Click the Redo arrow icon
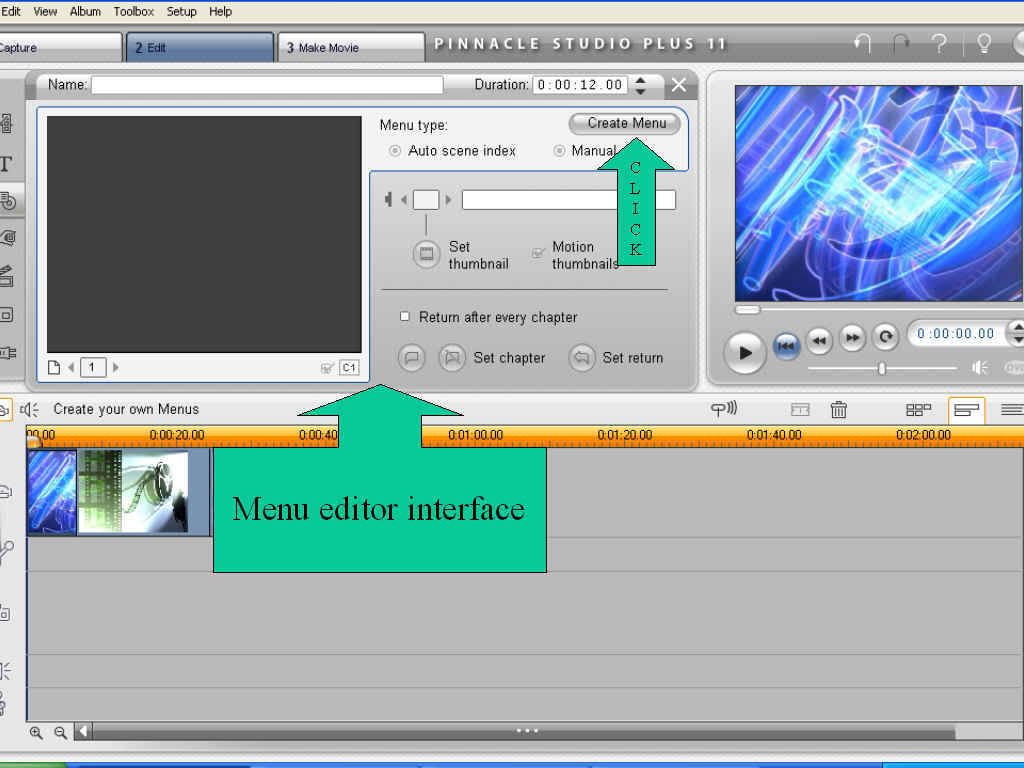 pos(901,44)
